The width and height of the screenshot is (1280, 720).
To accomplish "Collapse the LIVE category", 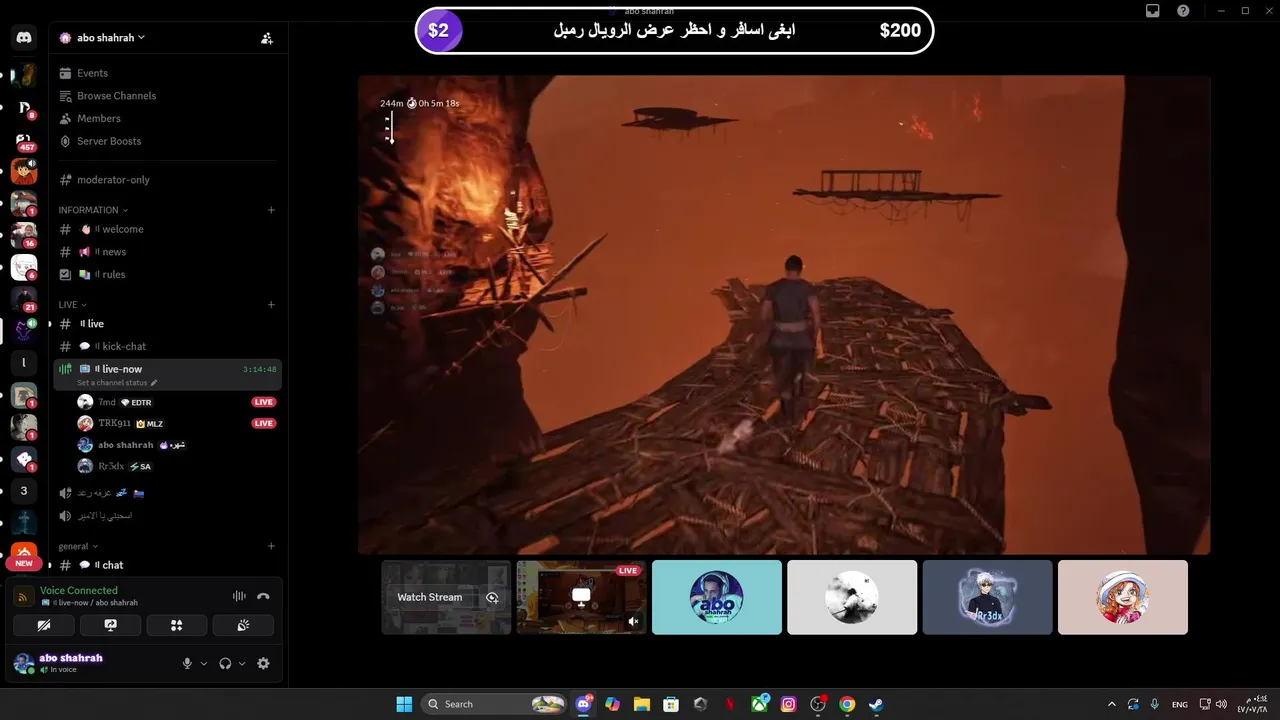I will pos(72,304).
